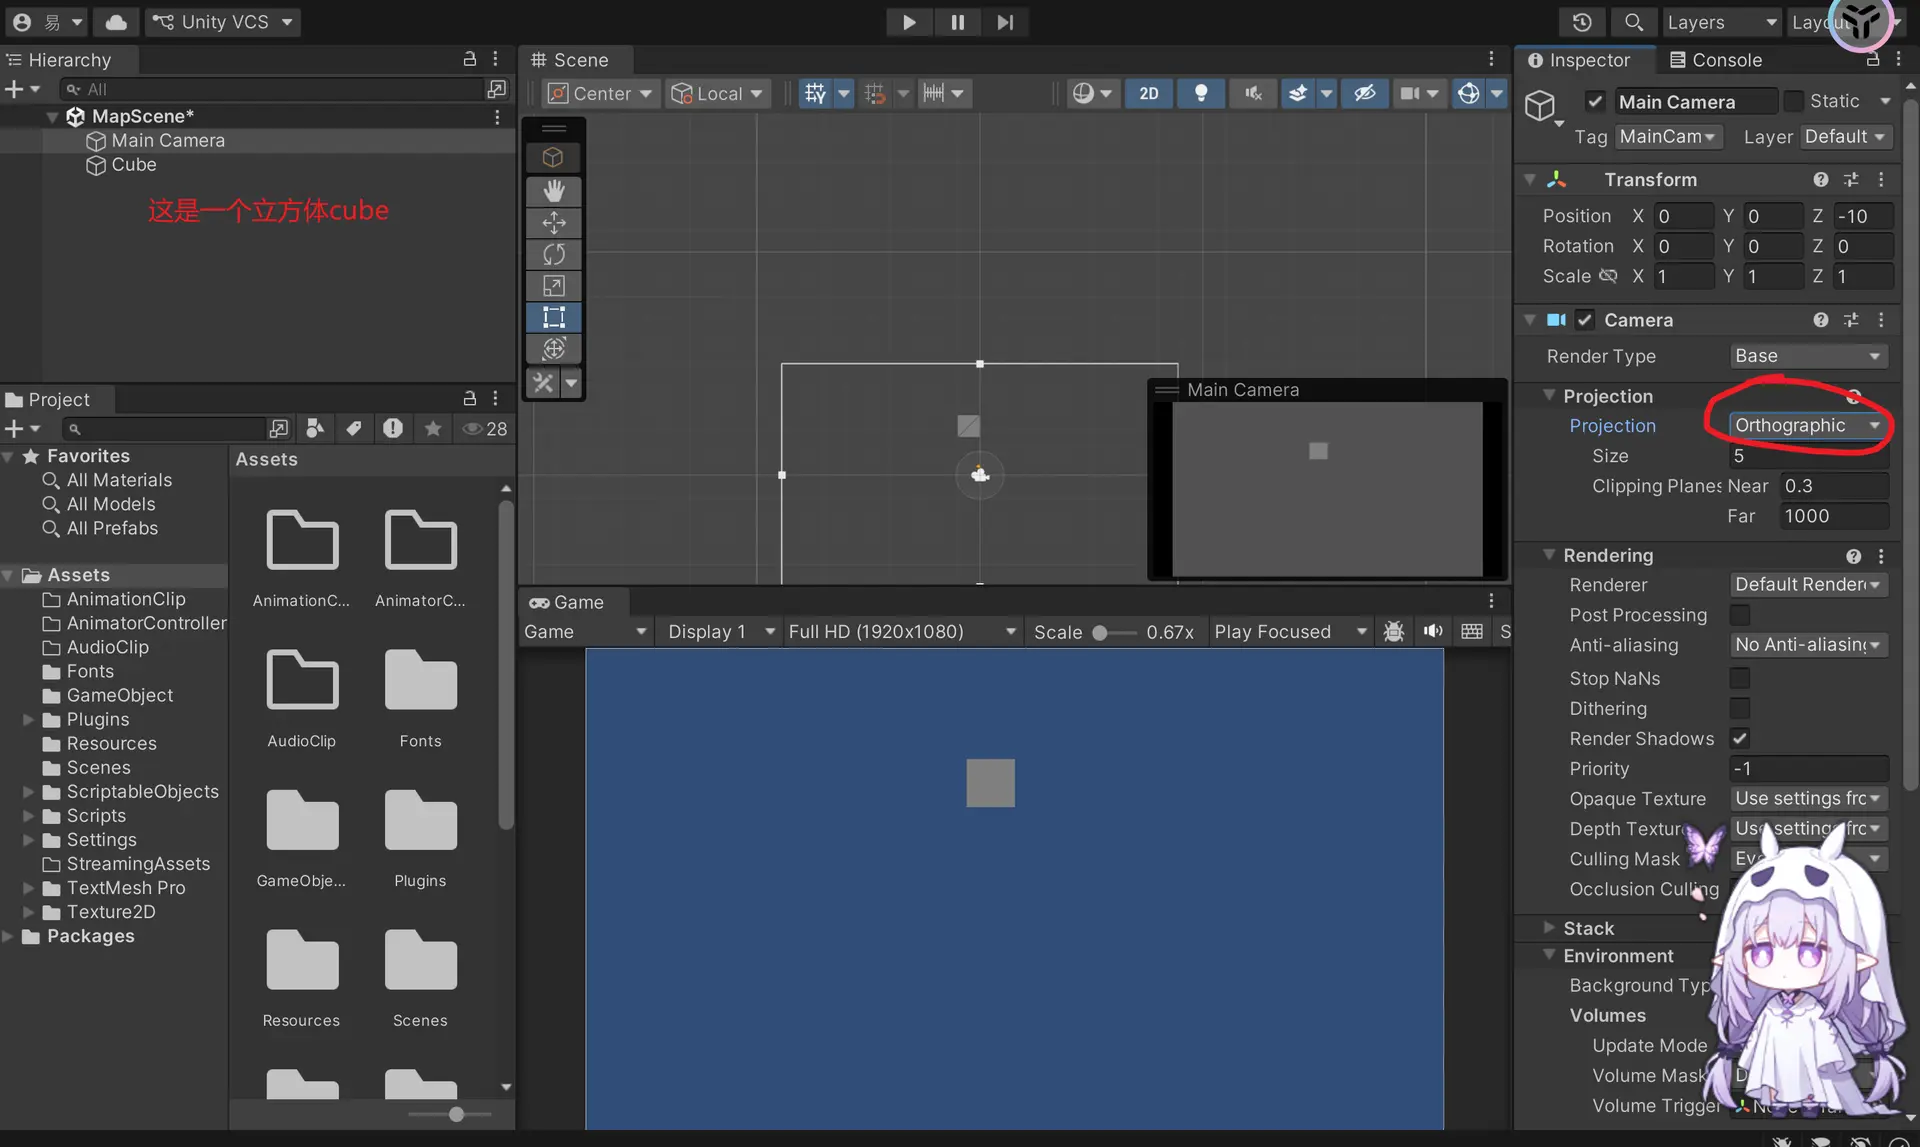Mute Game view audio icon
This screenshot has height=1147, width=1920.
pyautogui.click(x=1433, y=631)
